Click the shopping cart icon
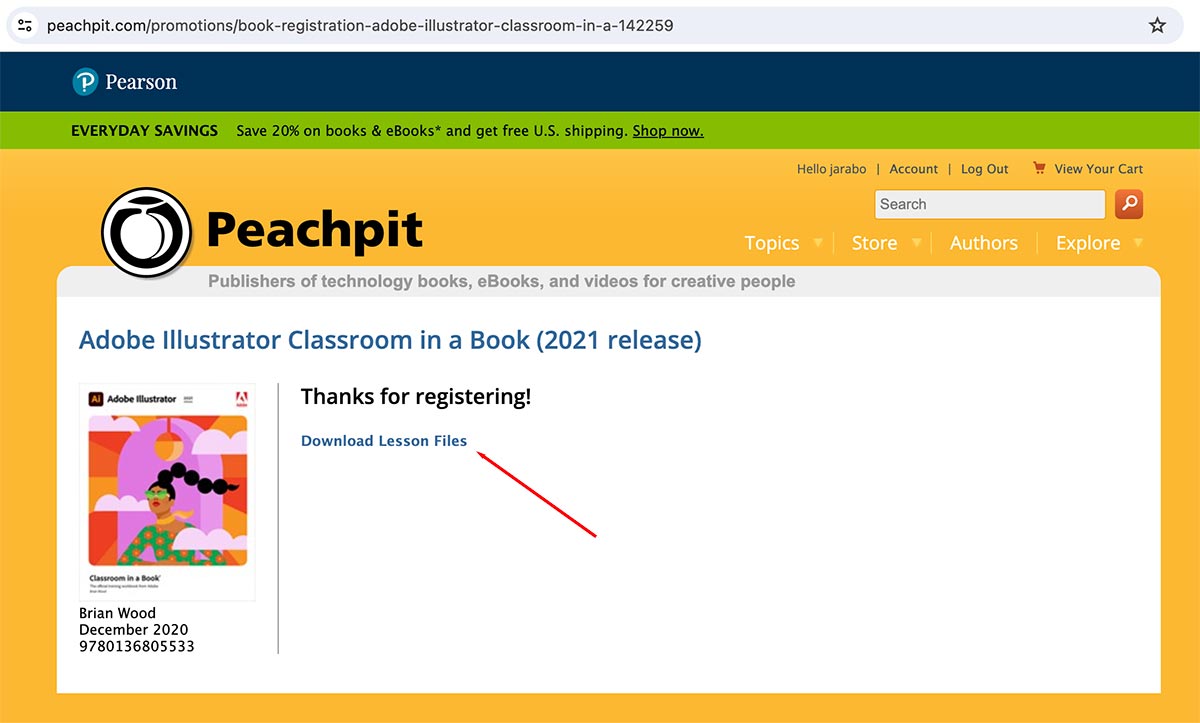The height and width of the screenshot is (723, 1200). pyautogui.click(x=1039, y=168)
